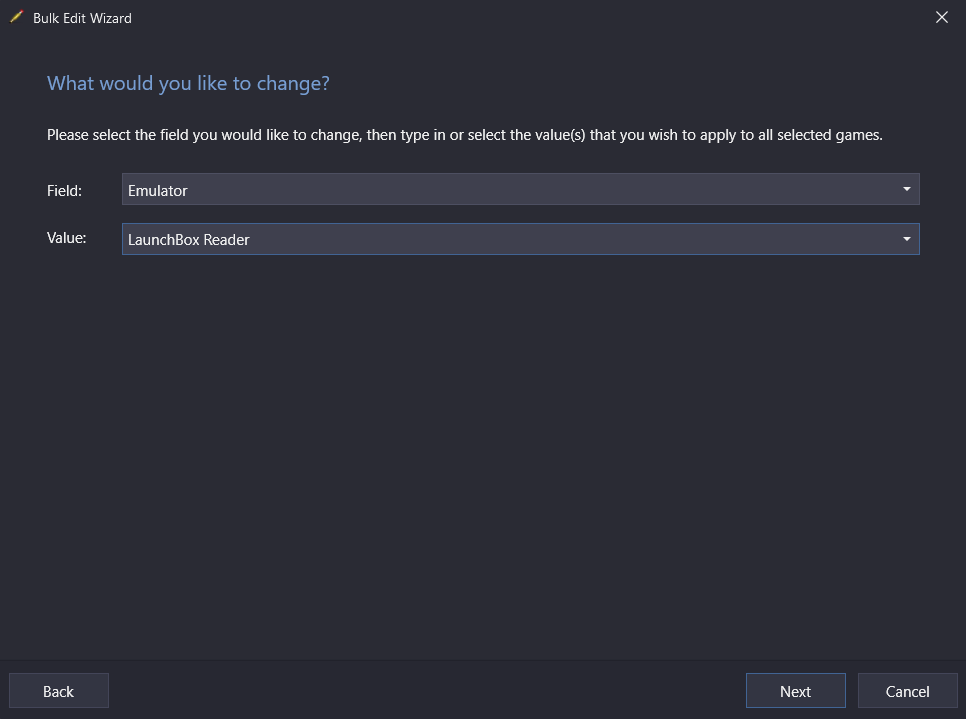Click the pencil icon in the title bar
This screenshot has width=966, height=719.
coord(17,17)
